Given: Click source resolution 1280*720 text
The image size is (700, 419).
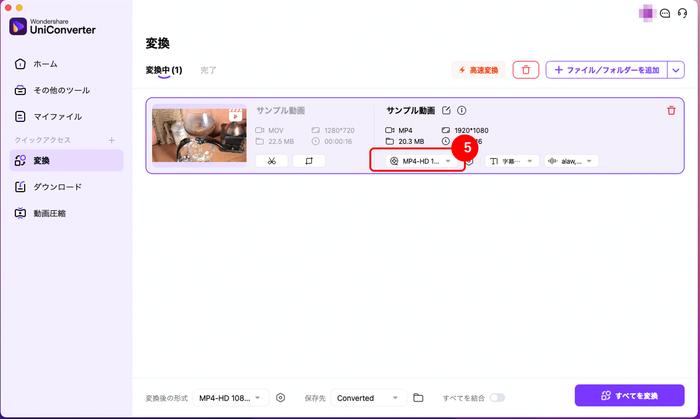Looking at the screenshot, I should tap(339, 130).
